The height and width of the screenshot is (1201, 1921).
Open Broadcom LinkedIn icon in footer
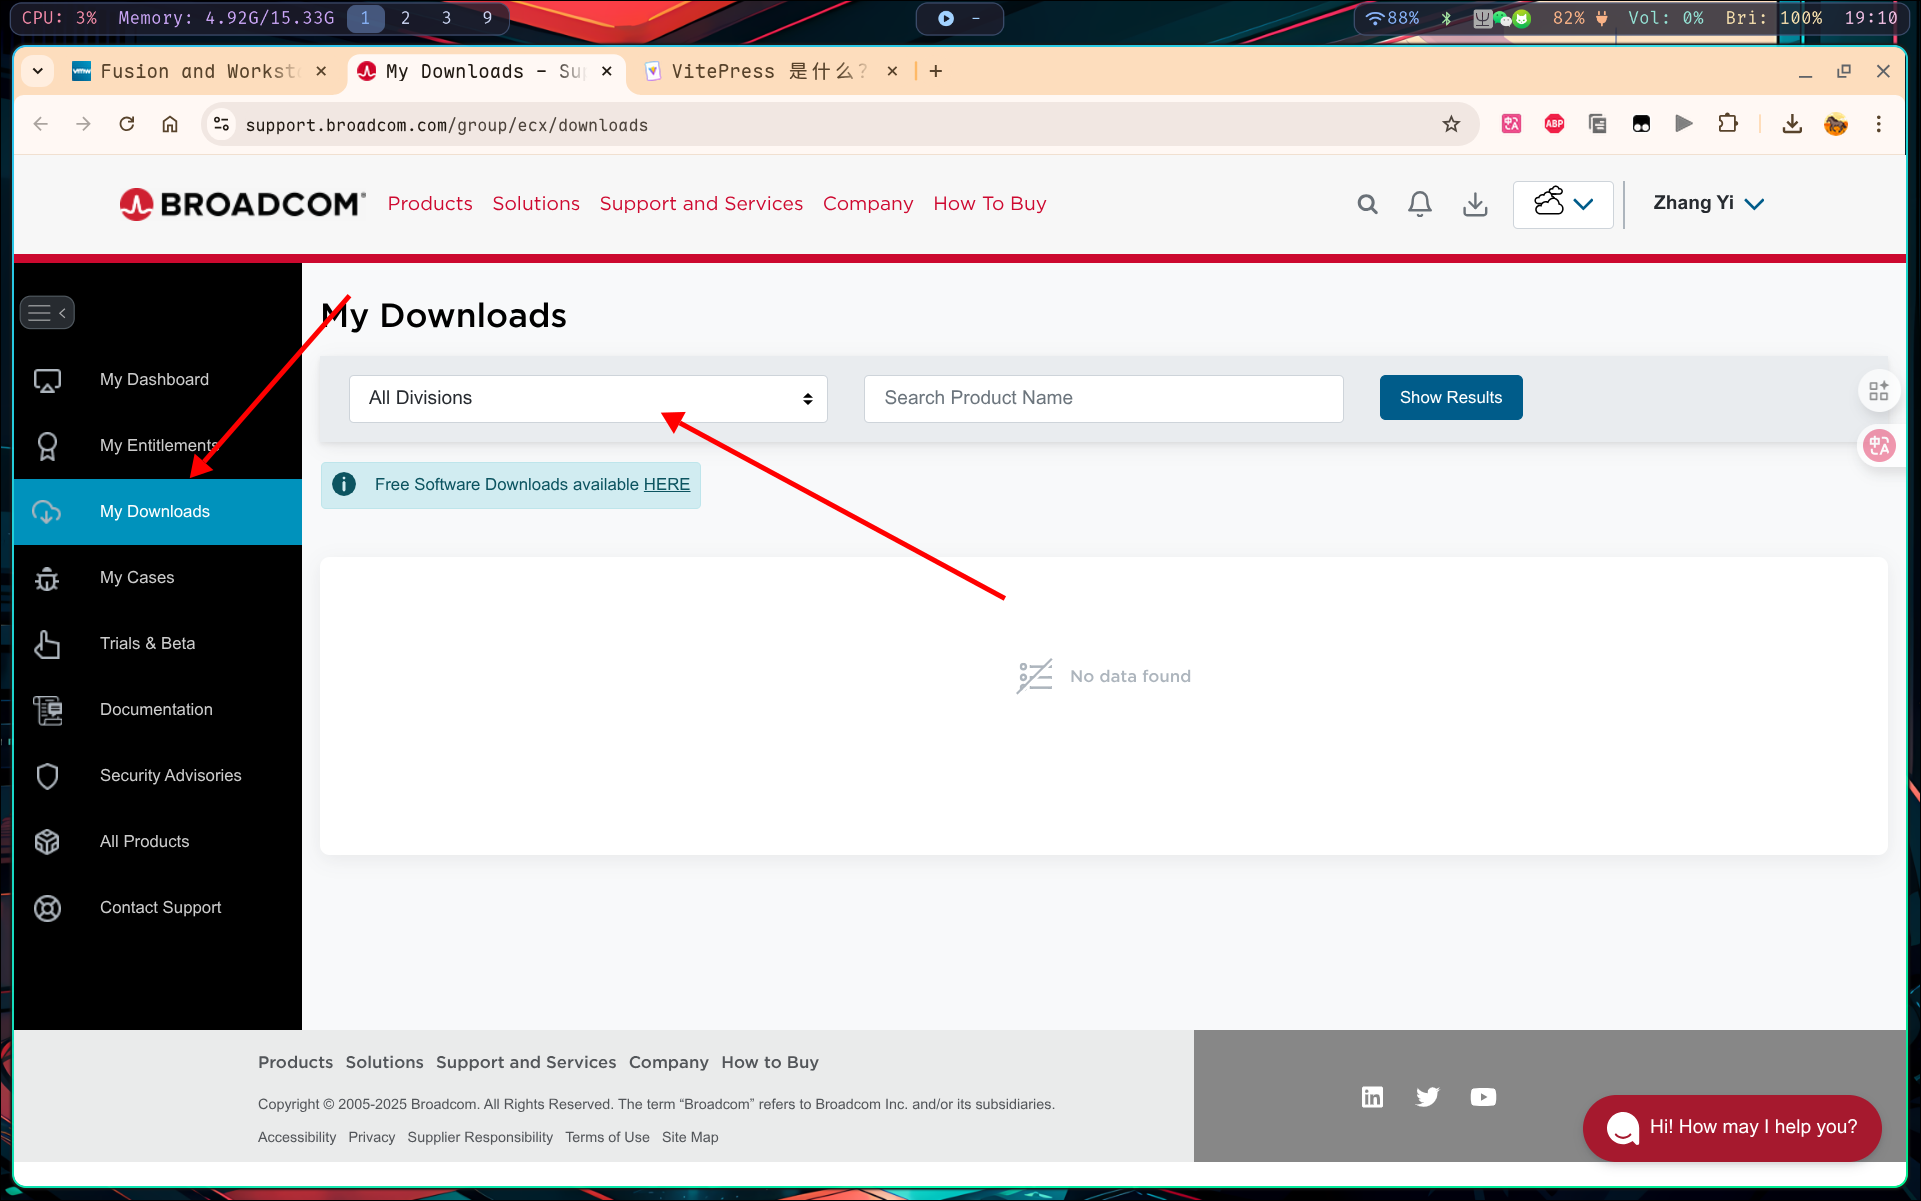[1372, 1097]
